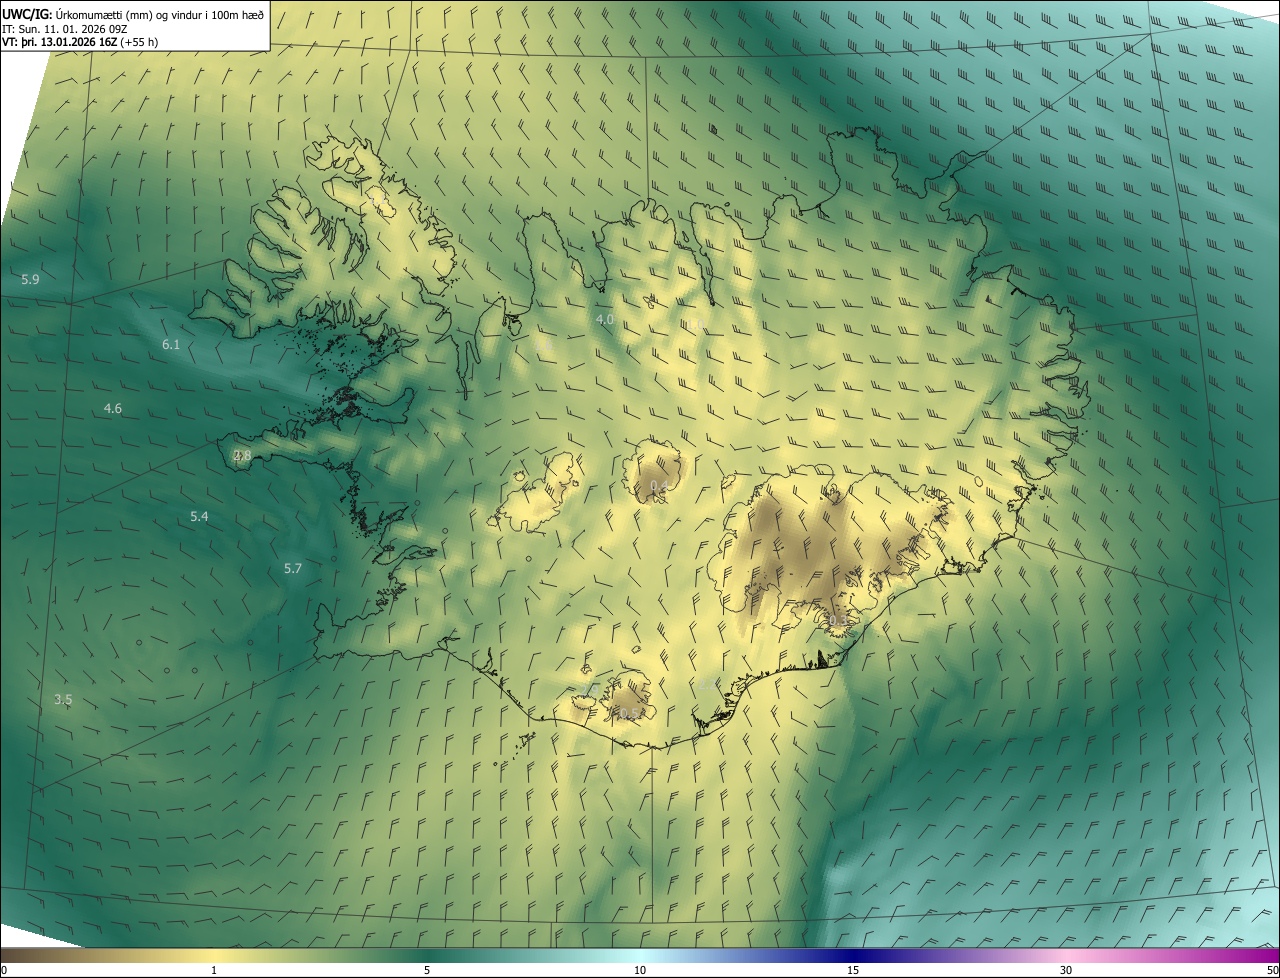Click the 4.0 value label on the map

tap(605, 320)
